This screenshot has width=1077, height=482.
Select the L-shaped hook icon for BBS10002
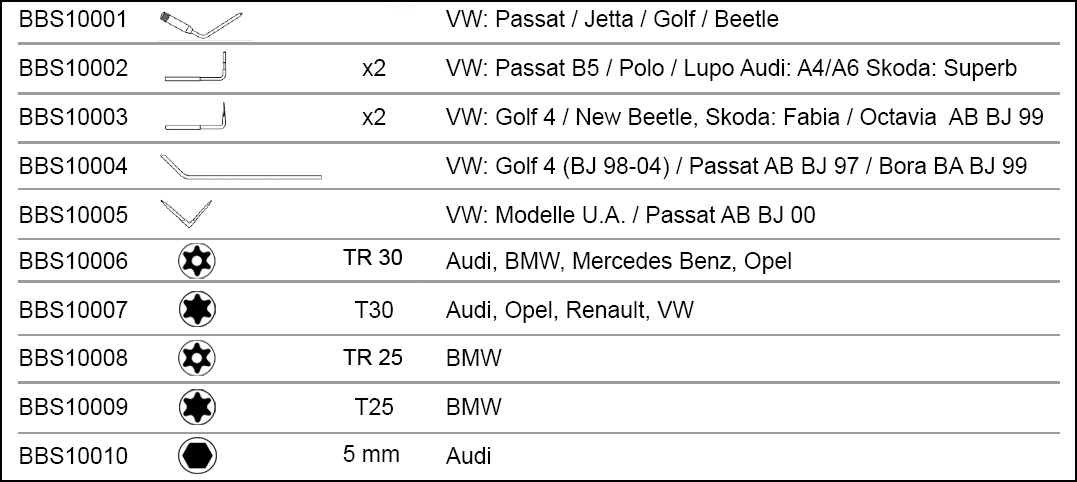196,68
